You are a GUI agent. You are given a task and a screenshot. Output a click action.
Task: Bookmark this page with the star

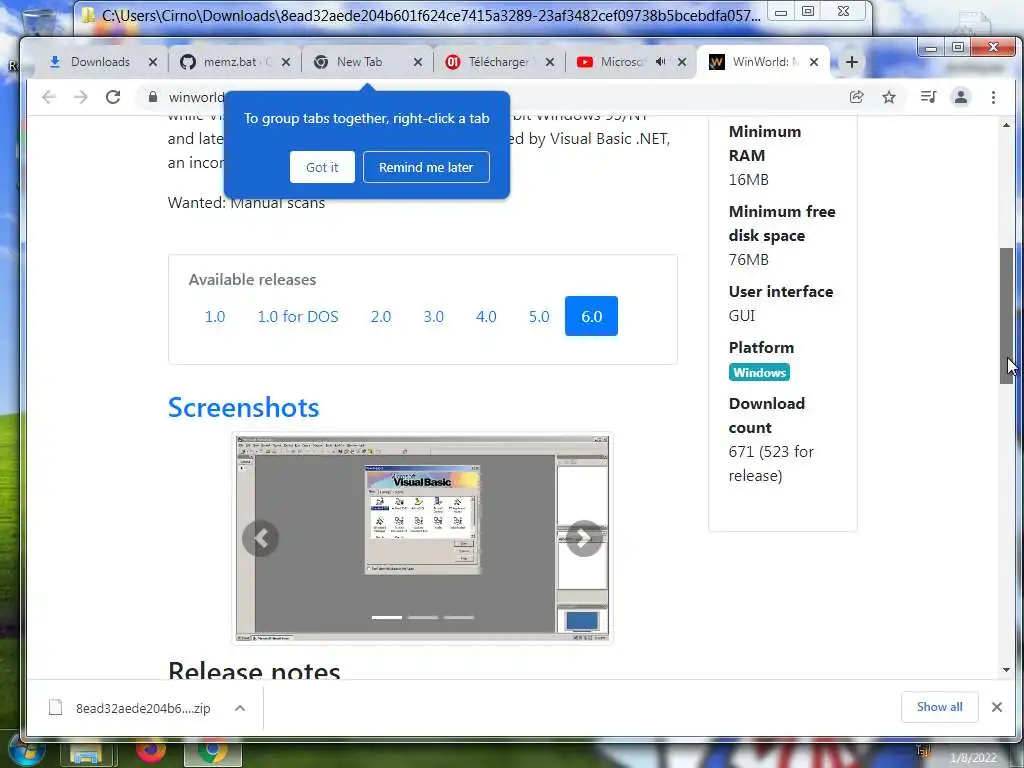coord(889,97)
